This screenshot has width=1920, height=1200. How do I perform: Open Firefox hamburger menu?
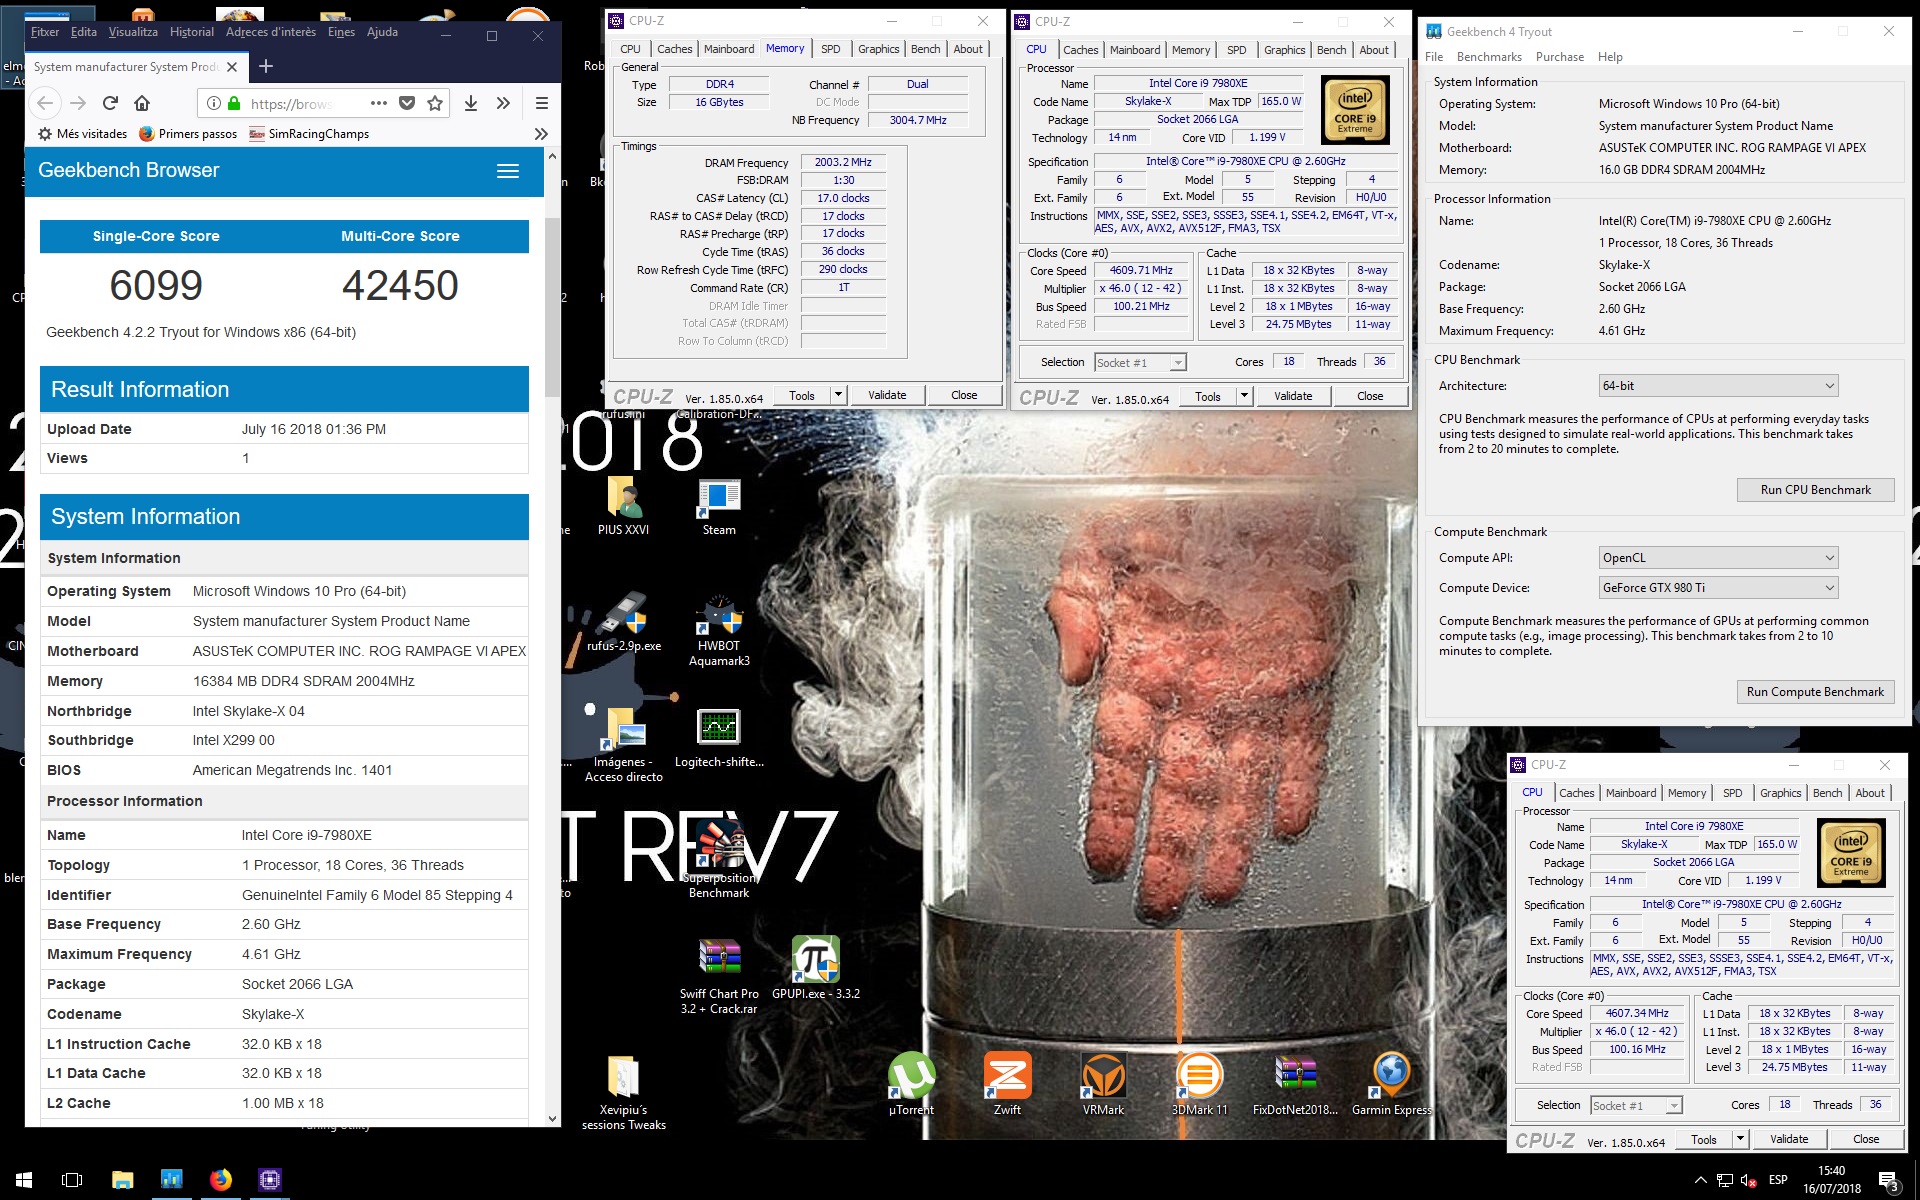[542, 103]
